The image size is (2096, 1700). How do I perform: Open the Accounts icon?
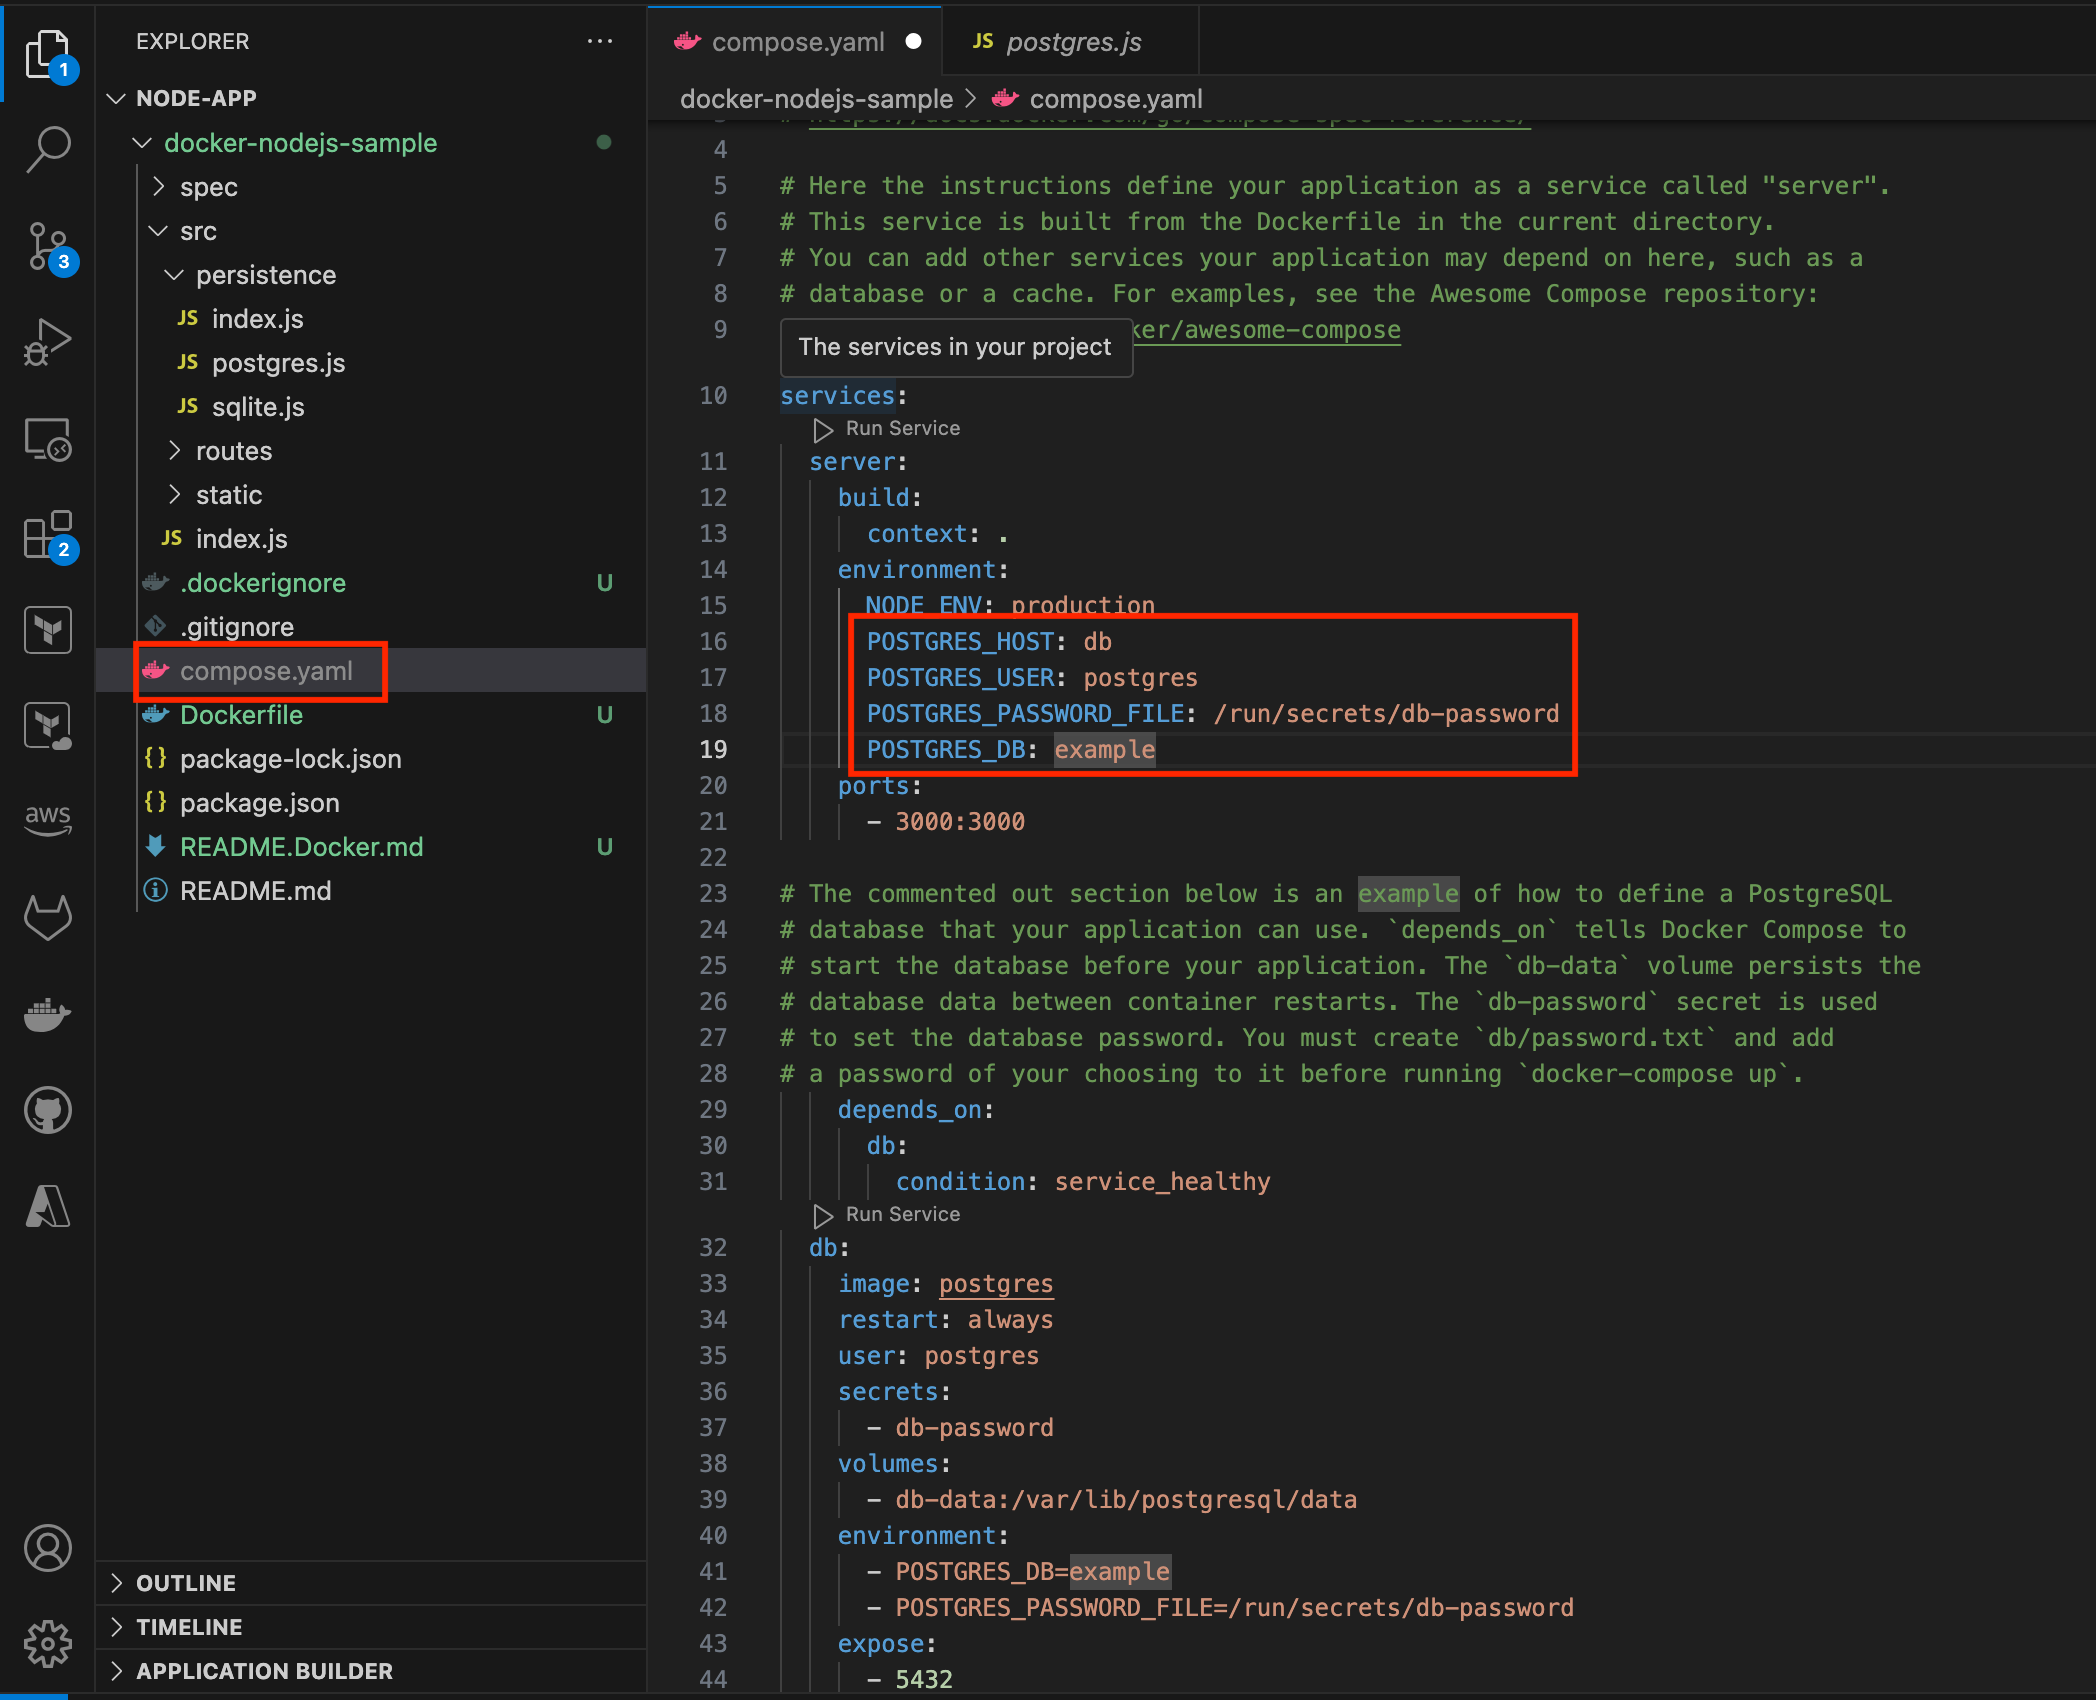(x=47, y=1548)
